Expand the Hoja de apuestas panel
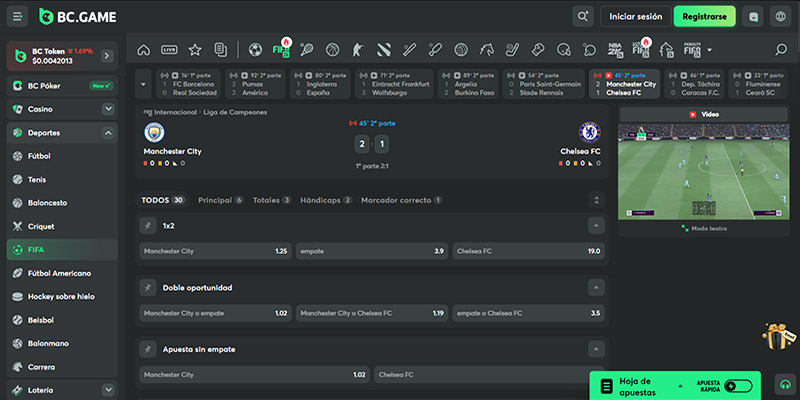The width and height of the screenshot is (800, 400). [x=680, y=386]
